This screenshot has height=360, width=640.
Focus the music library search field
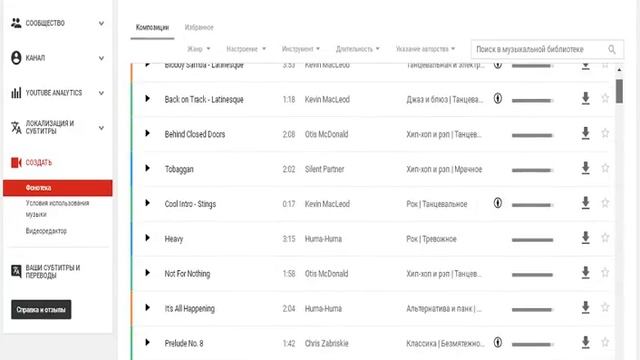[547, 49]
